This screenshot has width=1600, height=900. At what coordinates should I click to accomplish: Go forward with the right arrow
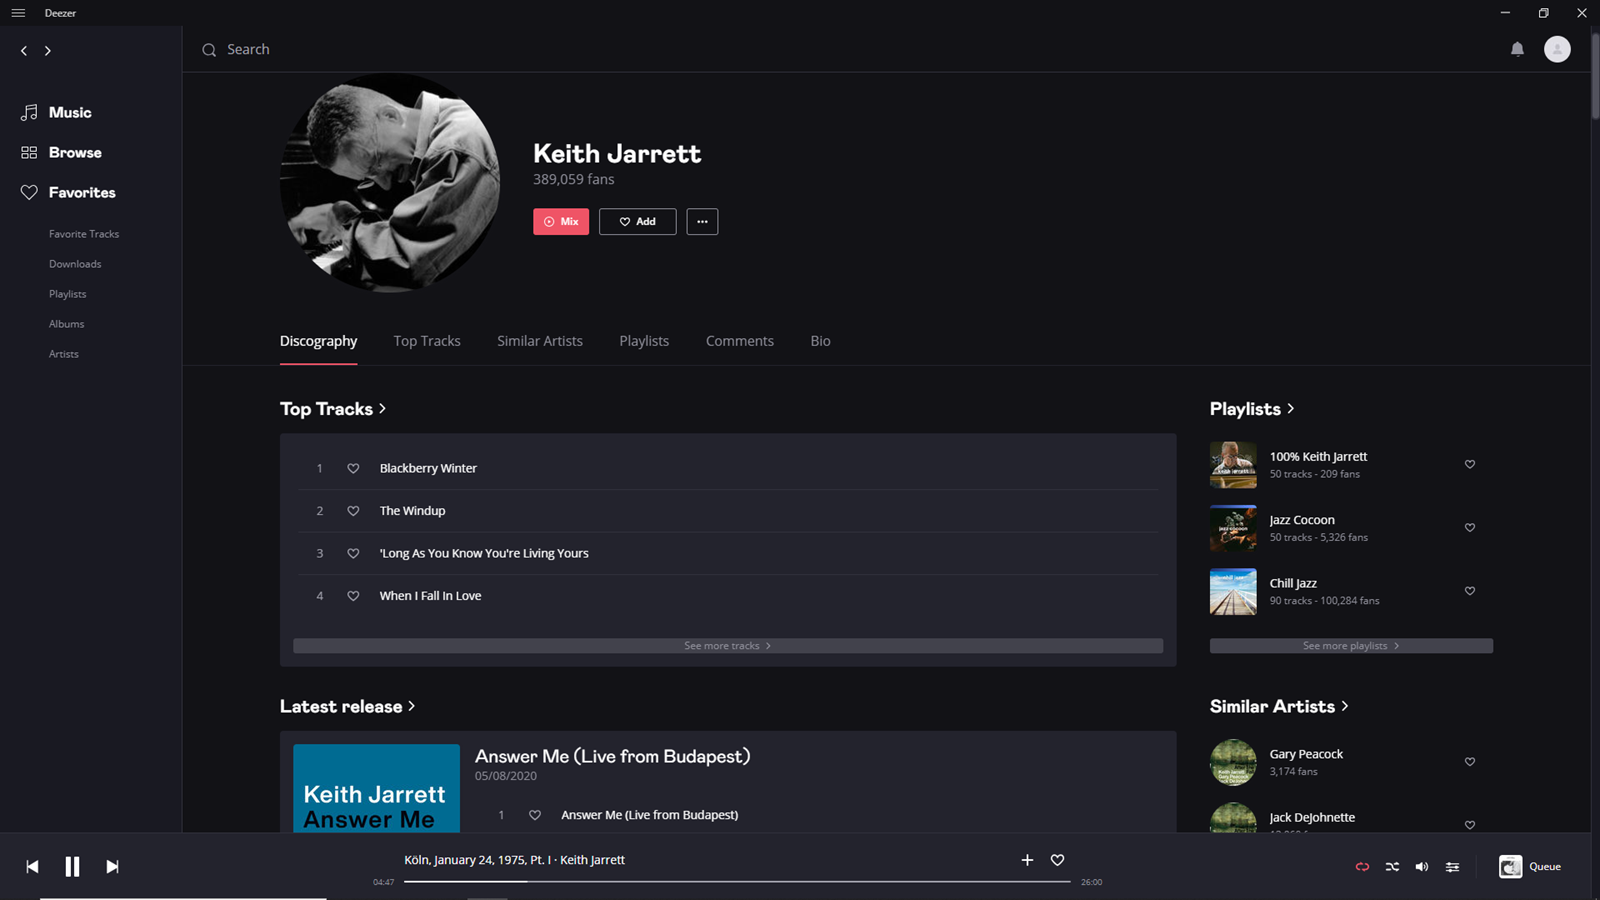coord(47,50)
